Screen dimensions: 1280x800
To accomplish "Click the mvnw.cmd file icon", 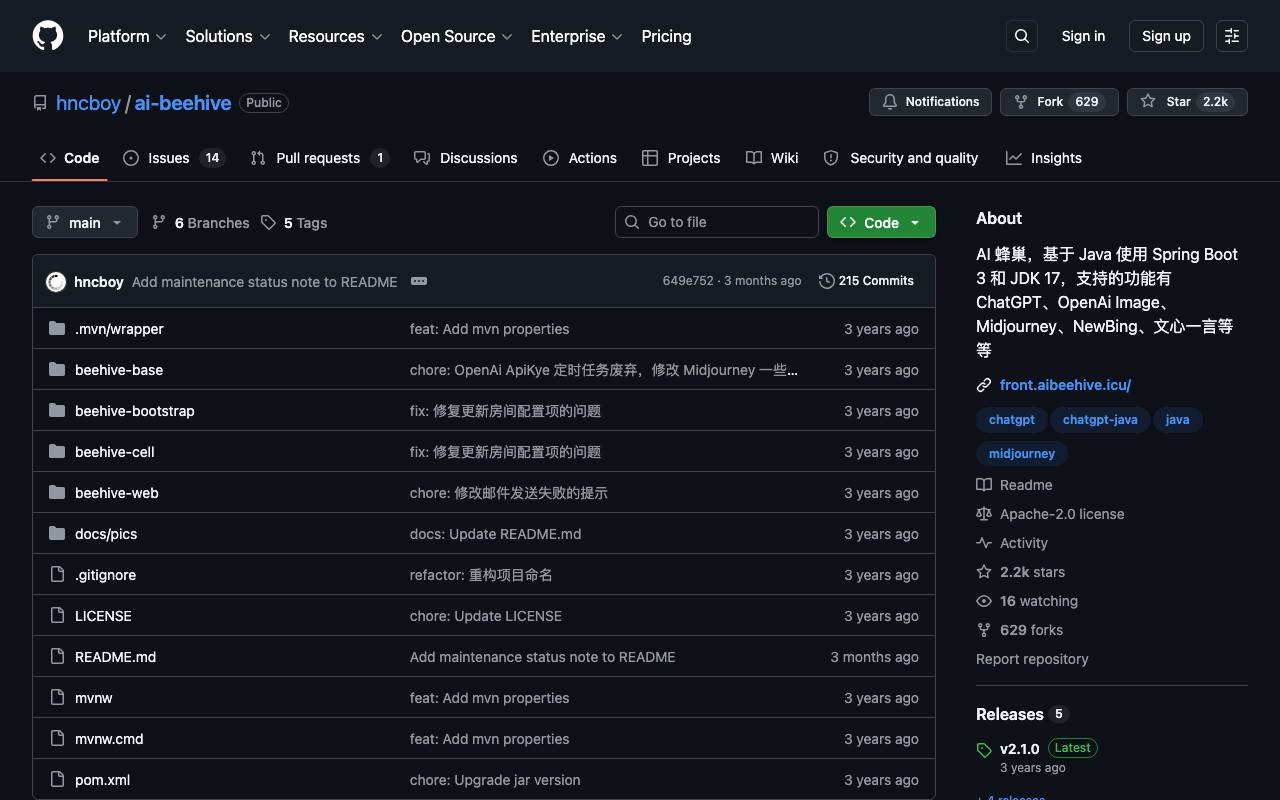I will (57, 738).
